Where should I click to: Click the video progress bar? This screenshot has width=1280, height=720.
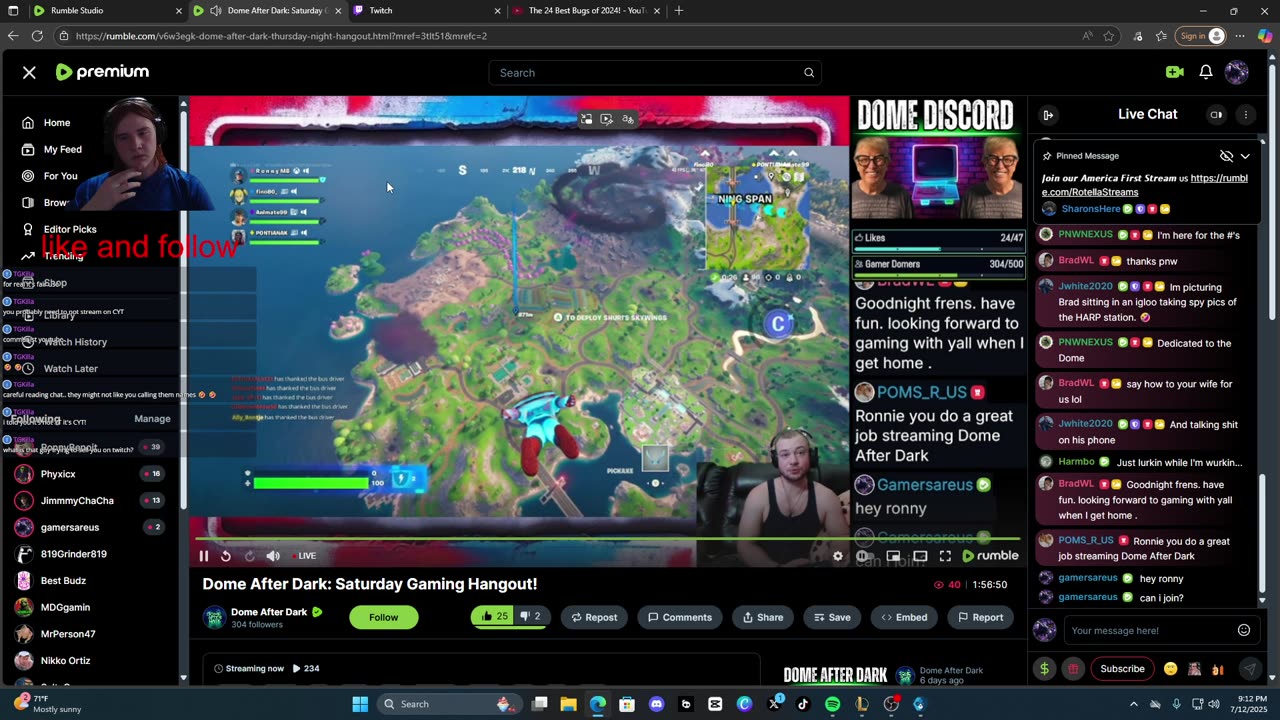606,539
